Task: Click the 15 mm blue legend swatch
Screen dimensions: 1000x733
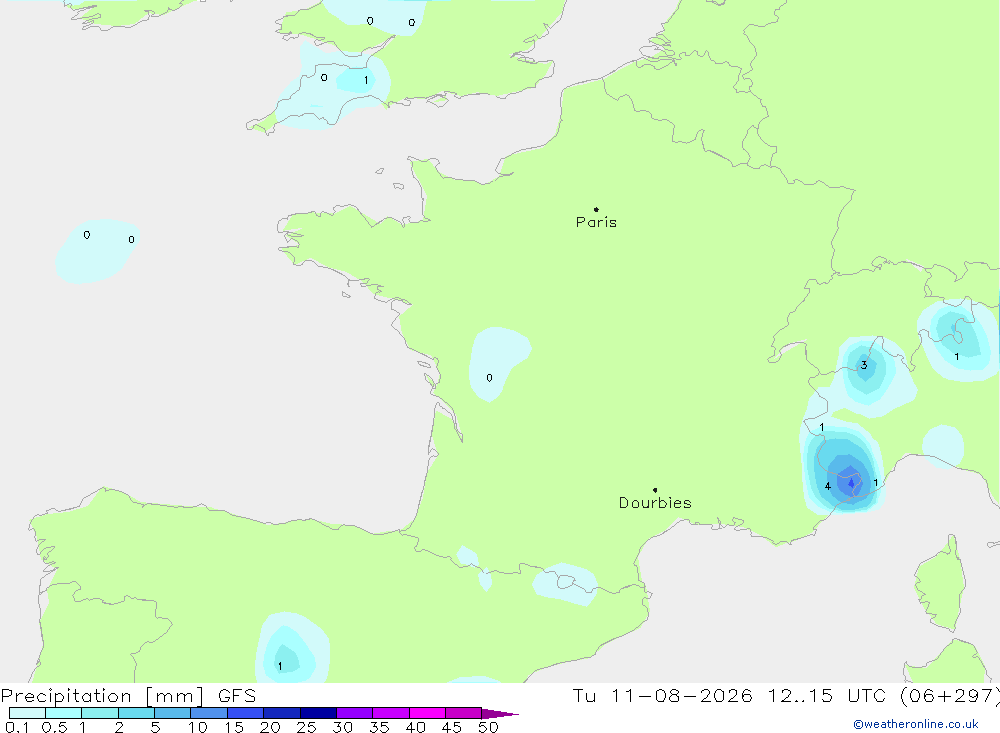Action: 245,713
